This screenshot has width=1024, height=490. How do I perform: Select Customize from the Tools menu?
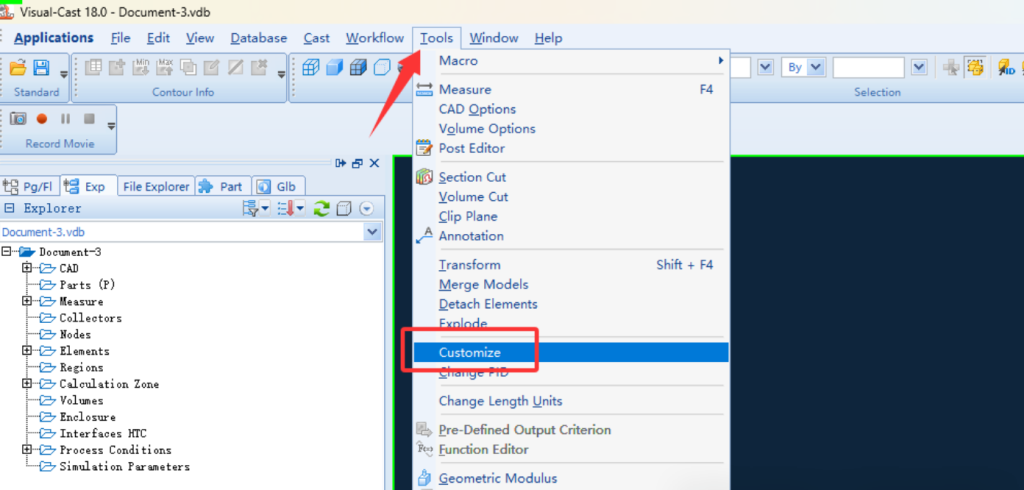(470, 353)
